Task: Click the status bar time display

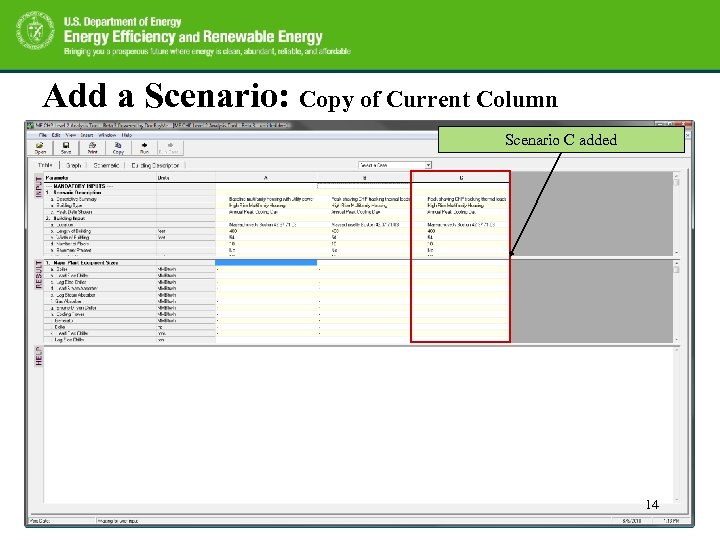Action: [x=671, y=521]
